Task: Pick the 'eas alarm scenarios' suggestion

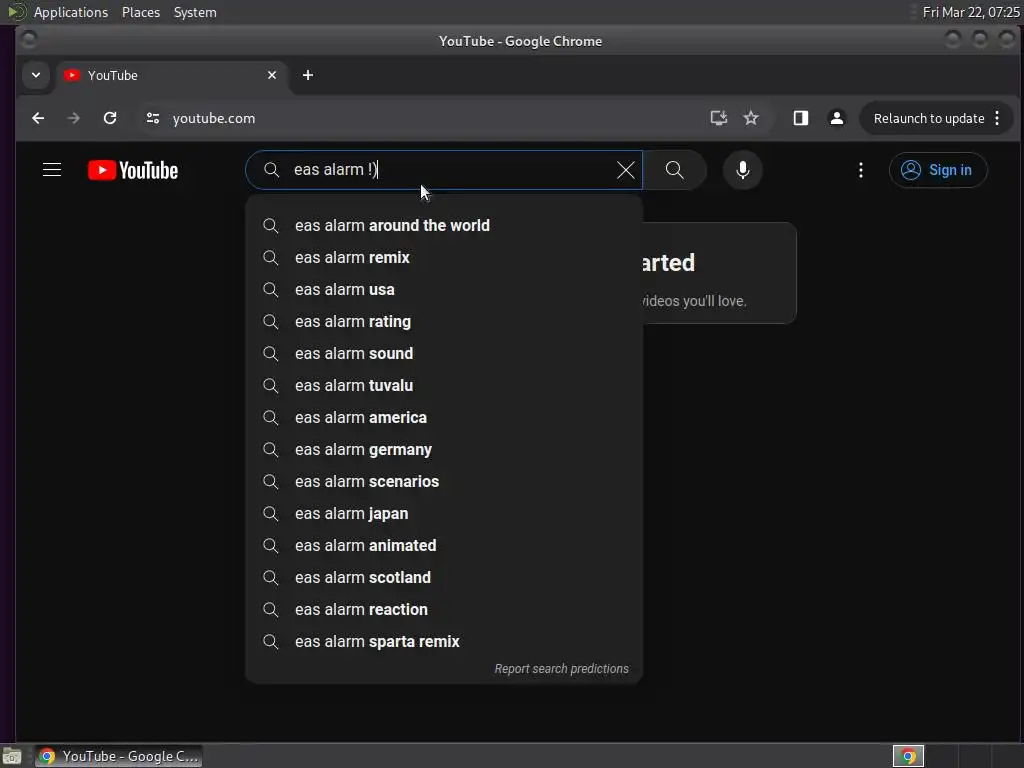Action: [444, 481]
